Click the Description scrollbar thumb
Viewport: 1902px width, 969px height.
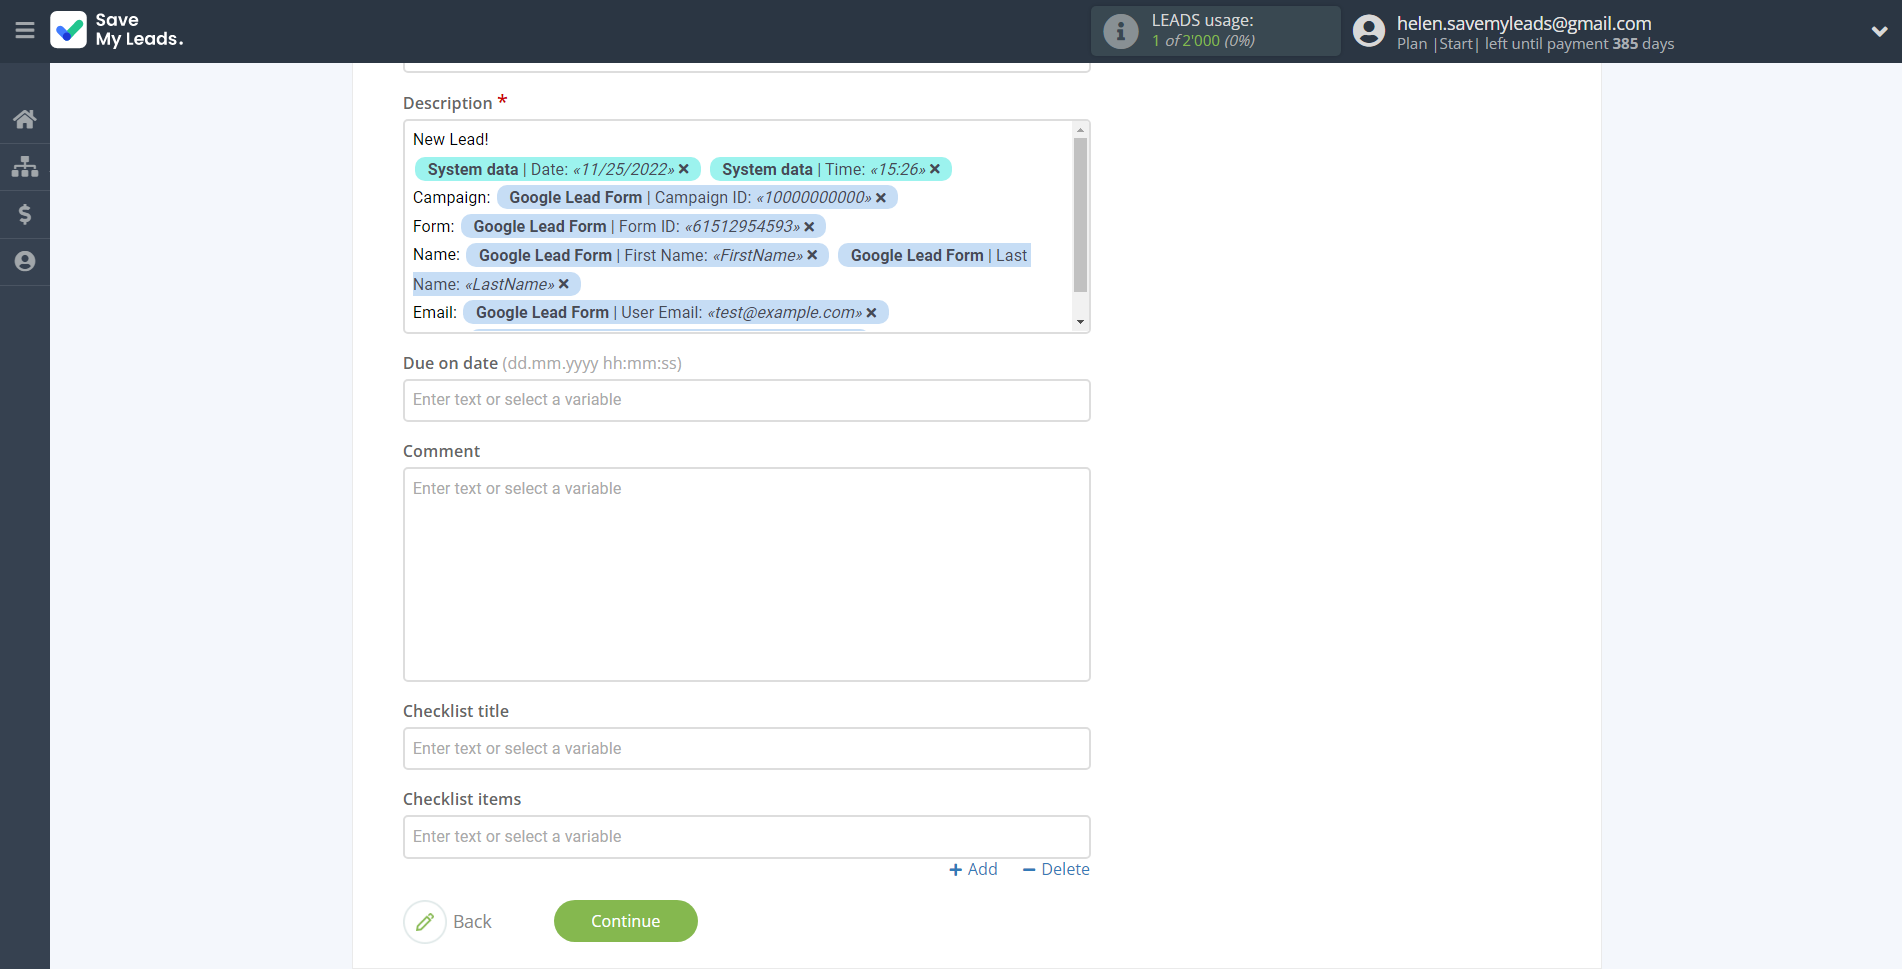tap(1080, 215)
